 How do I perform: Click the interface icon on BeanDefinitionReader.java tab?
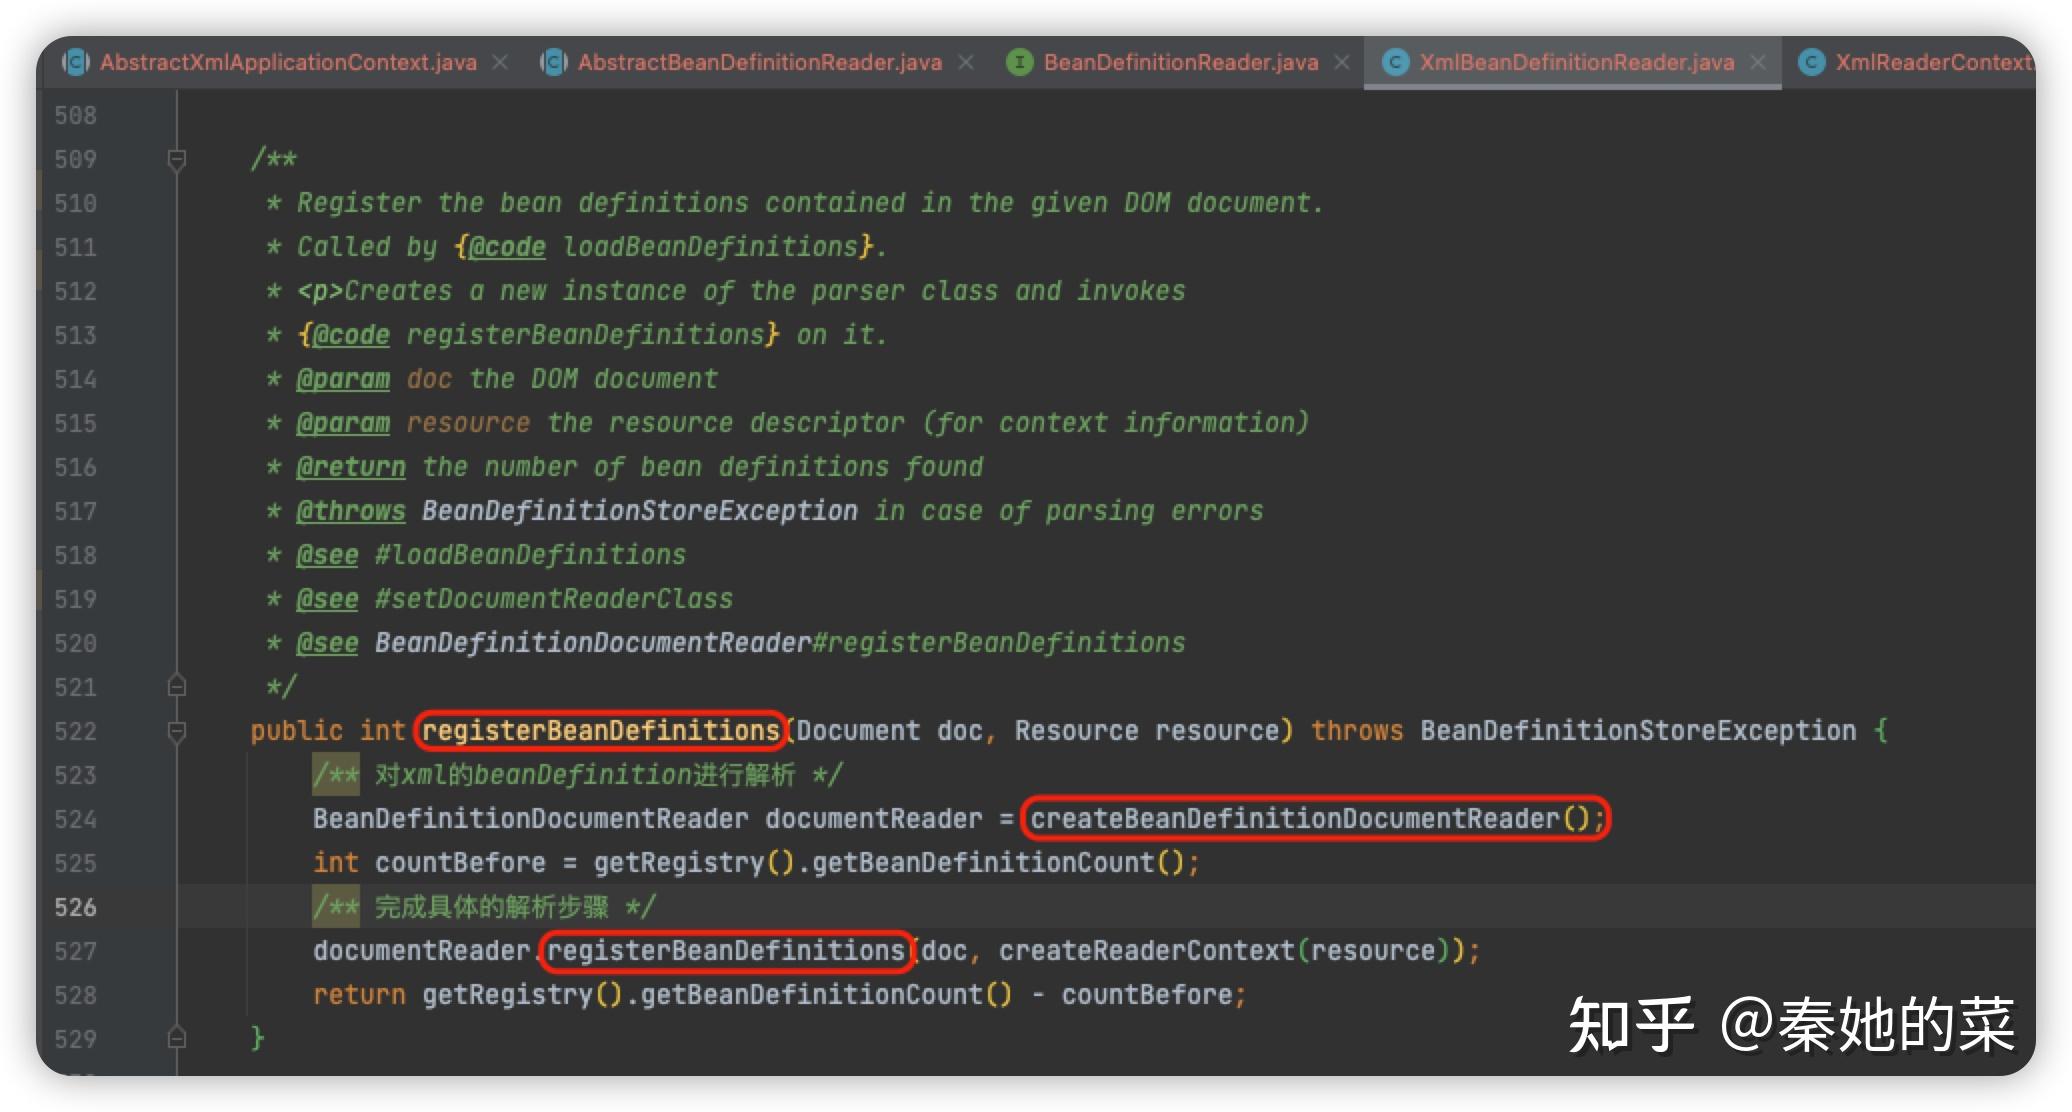click(x=1019, y=62)
